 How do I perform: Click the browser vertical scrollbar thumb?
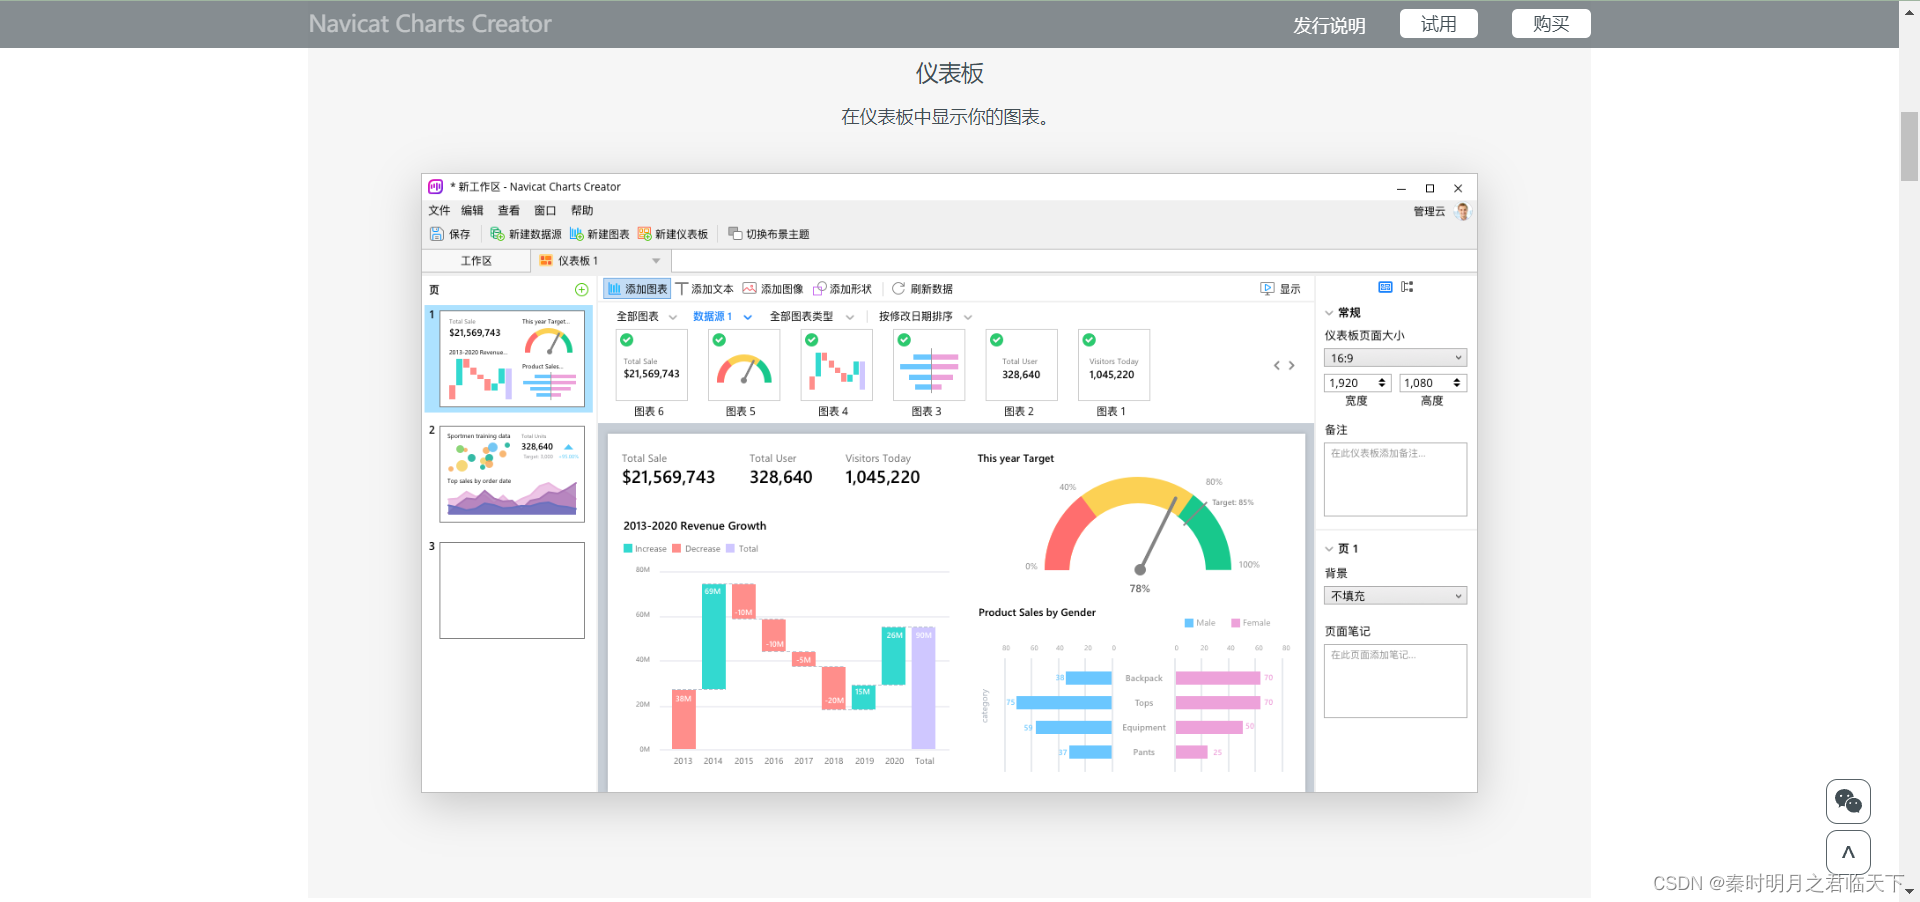1909,146
